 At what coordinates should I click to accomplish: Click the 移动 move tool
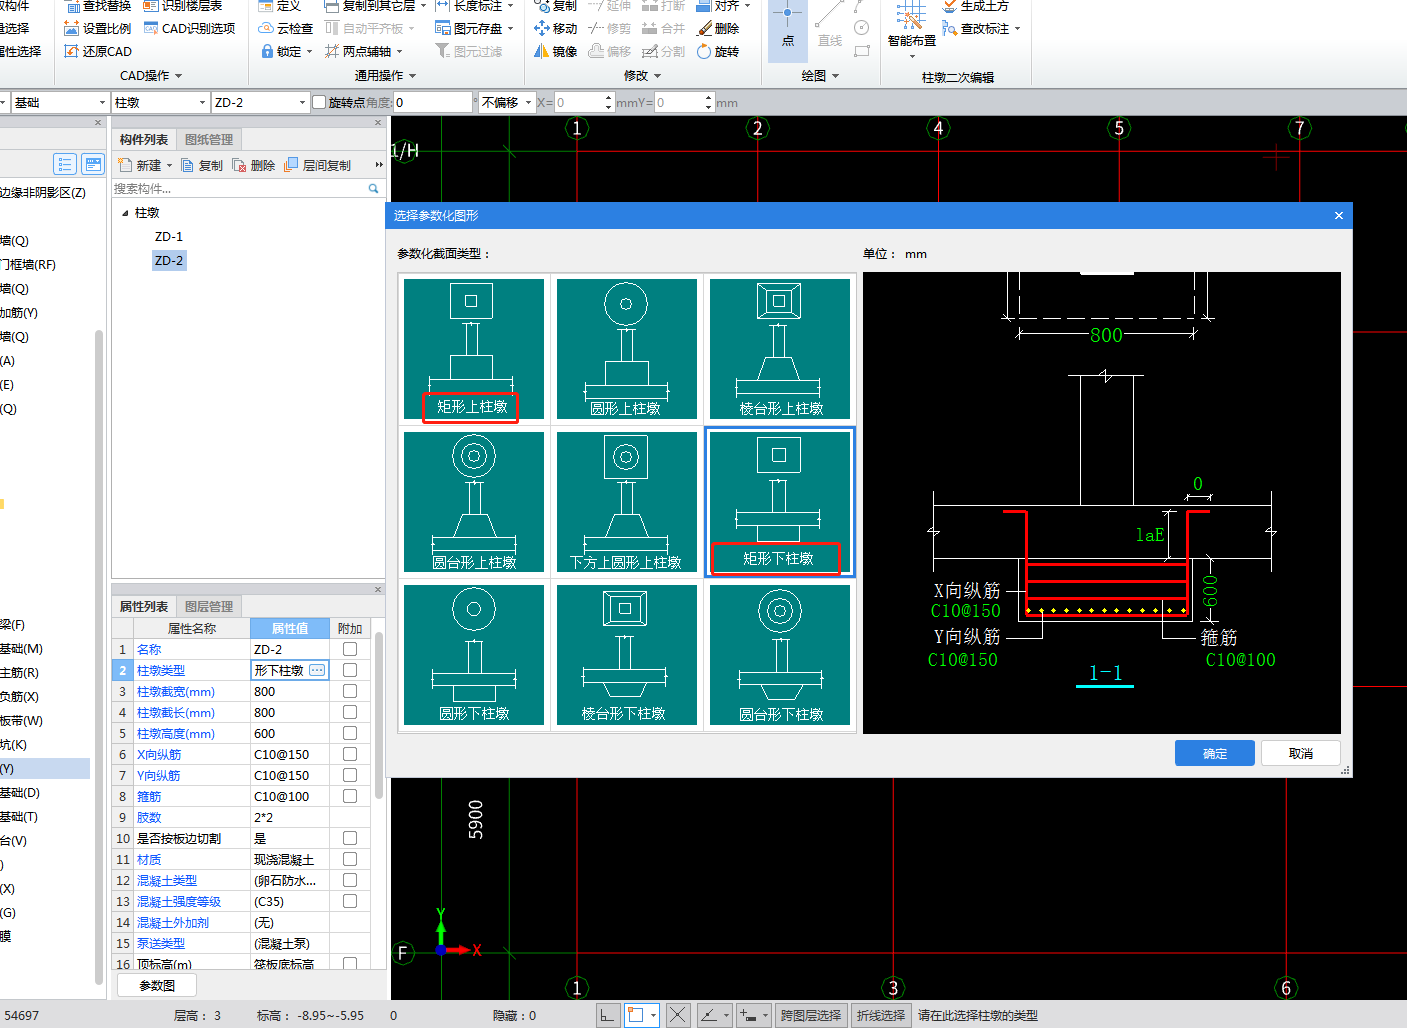click(555, 28)
